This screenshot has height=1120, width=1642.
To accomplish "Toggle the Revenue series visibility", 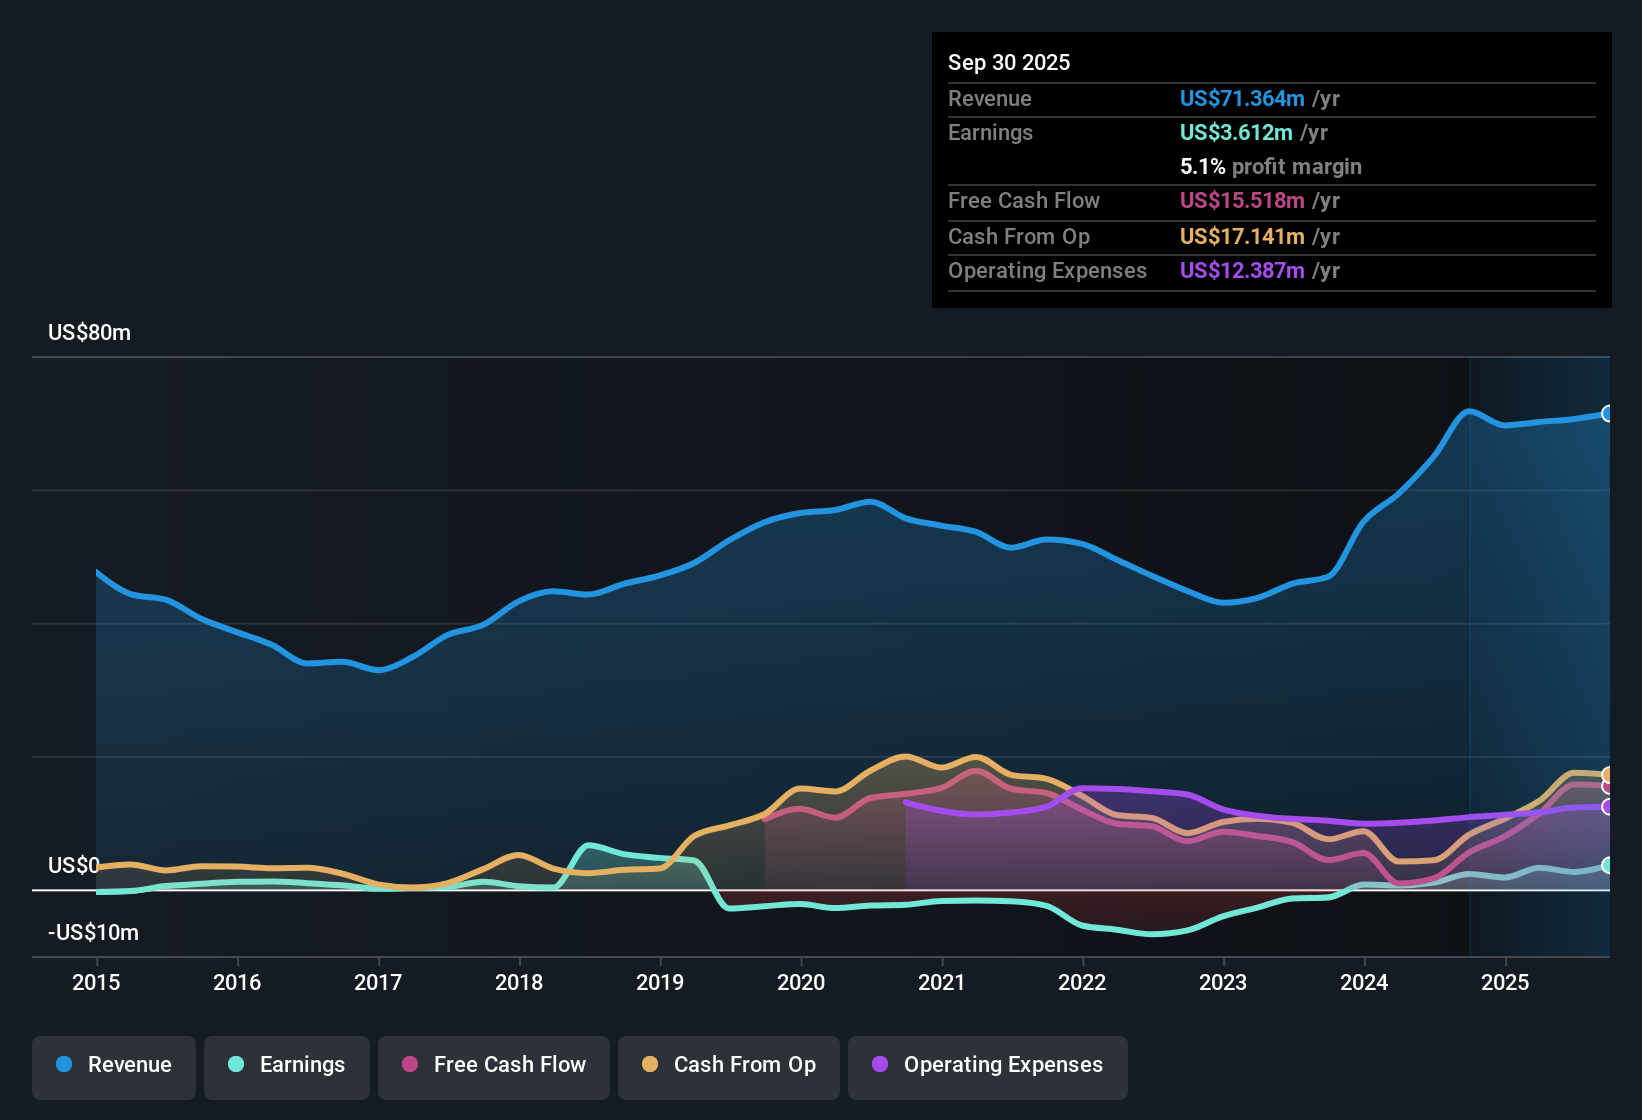I will [x=113, y=1065].
